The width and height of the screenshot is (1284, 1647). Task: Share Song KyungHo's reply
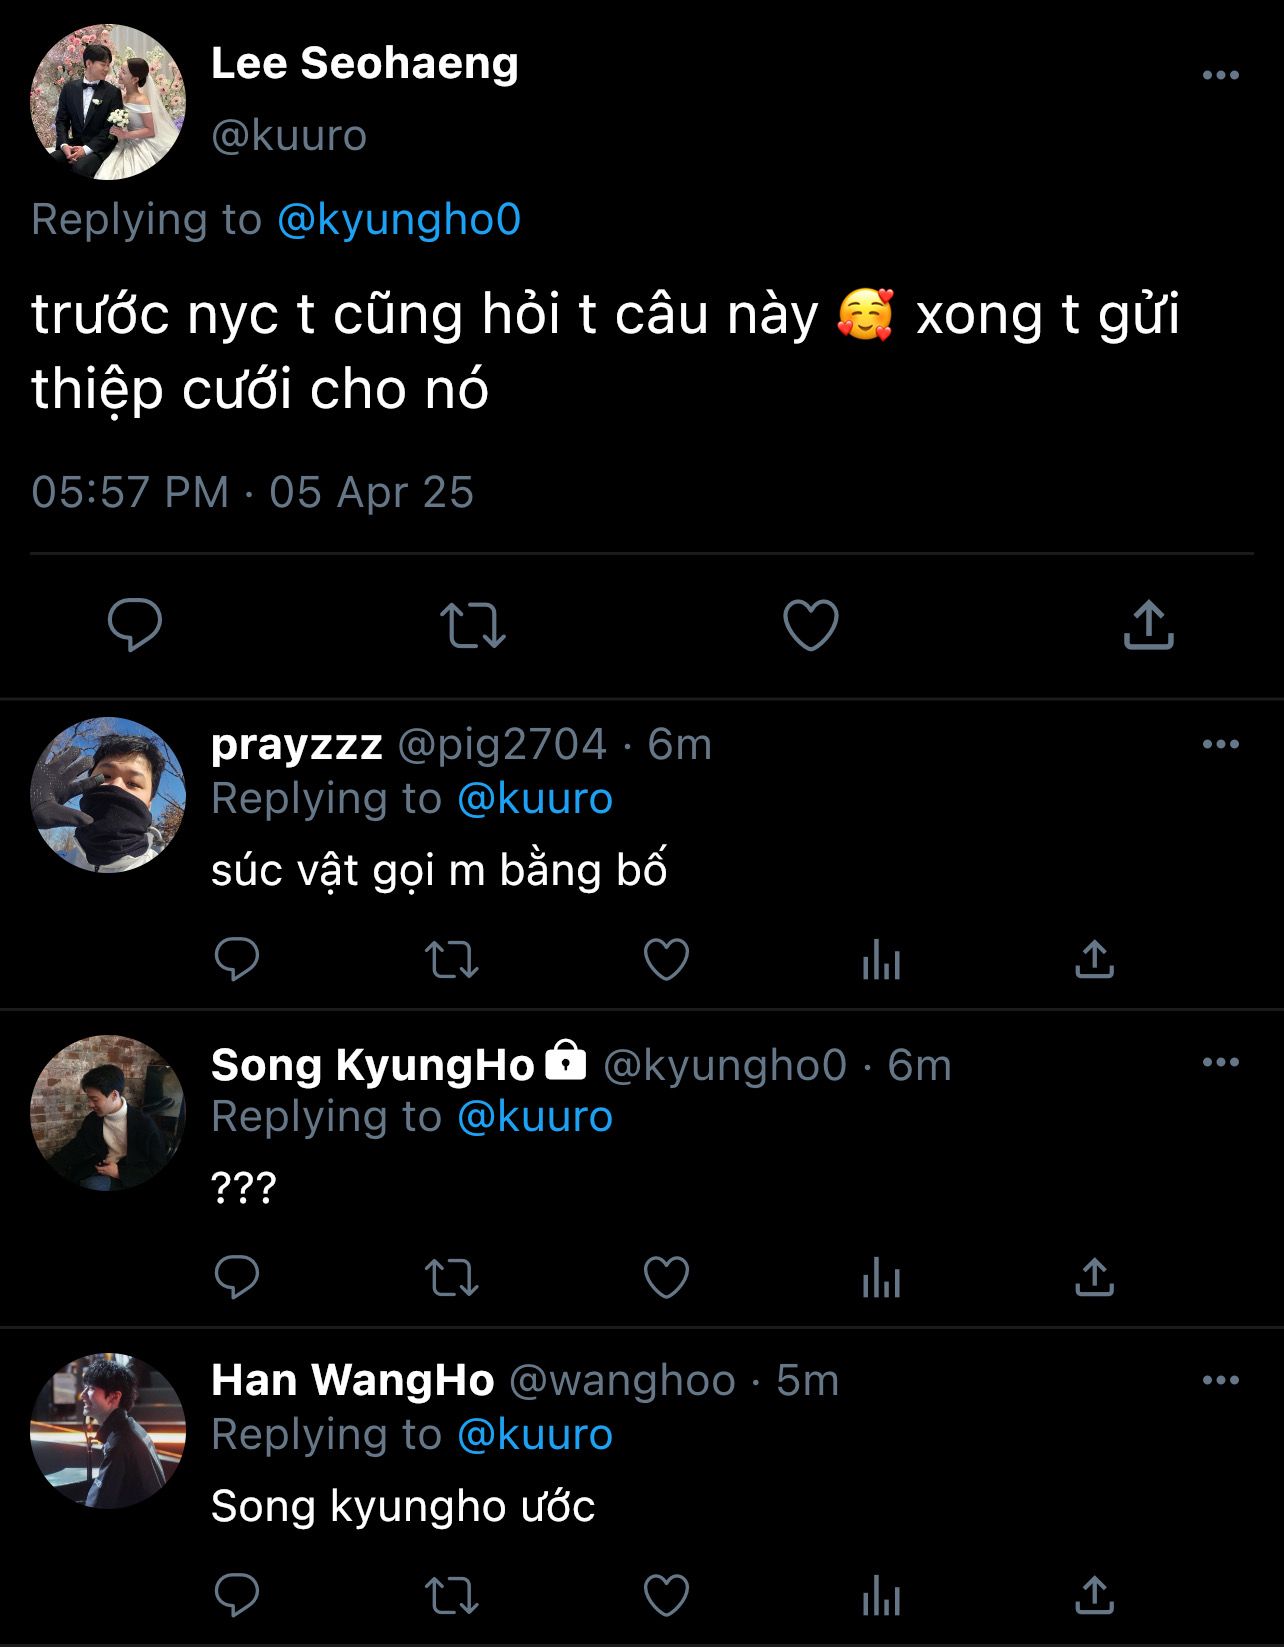[1094, 1278]
